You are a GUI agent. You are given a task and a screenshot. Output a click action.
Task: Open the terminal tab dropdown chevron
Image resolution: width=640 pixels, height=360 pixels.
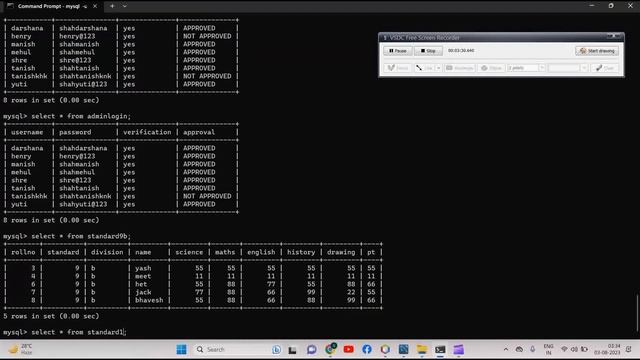124,6
